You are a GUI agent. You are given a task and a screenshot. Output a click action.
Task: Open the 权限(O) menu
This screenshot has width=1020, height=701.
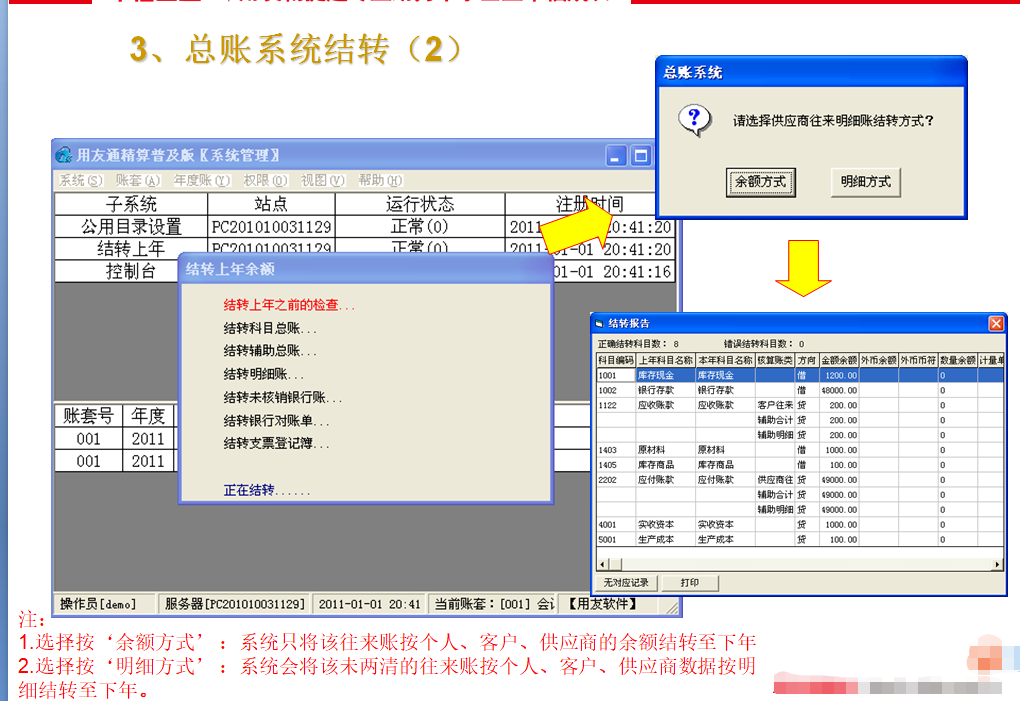click(265, 180)
